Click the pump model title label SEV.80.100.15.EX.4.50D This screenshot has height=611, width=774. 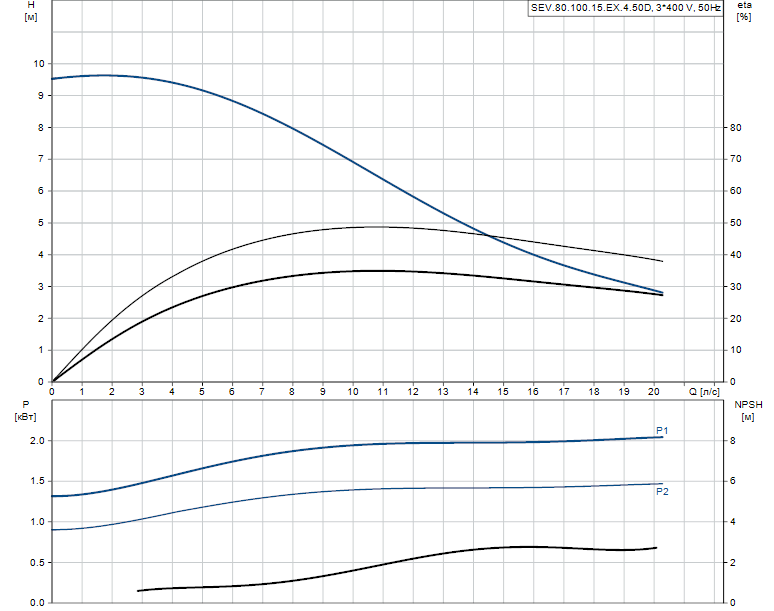pos(625,8)
